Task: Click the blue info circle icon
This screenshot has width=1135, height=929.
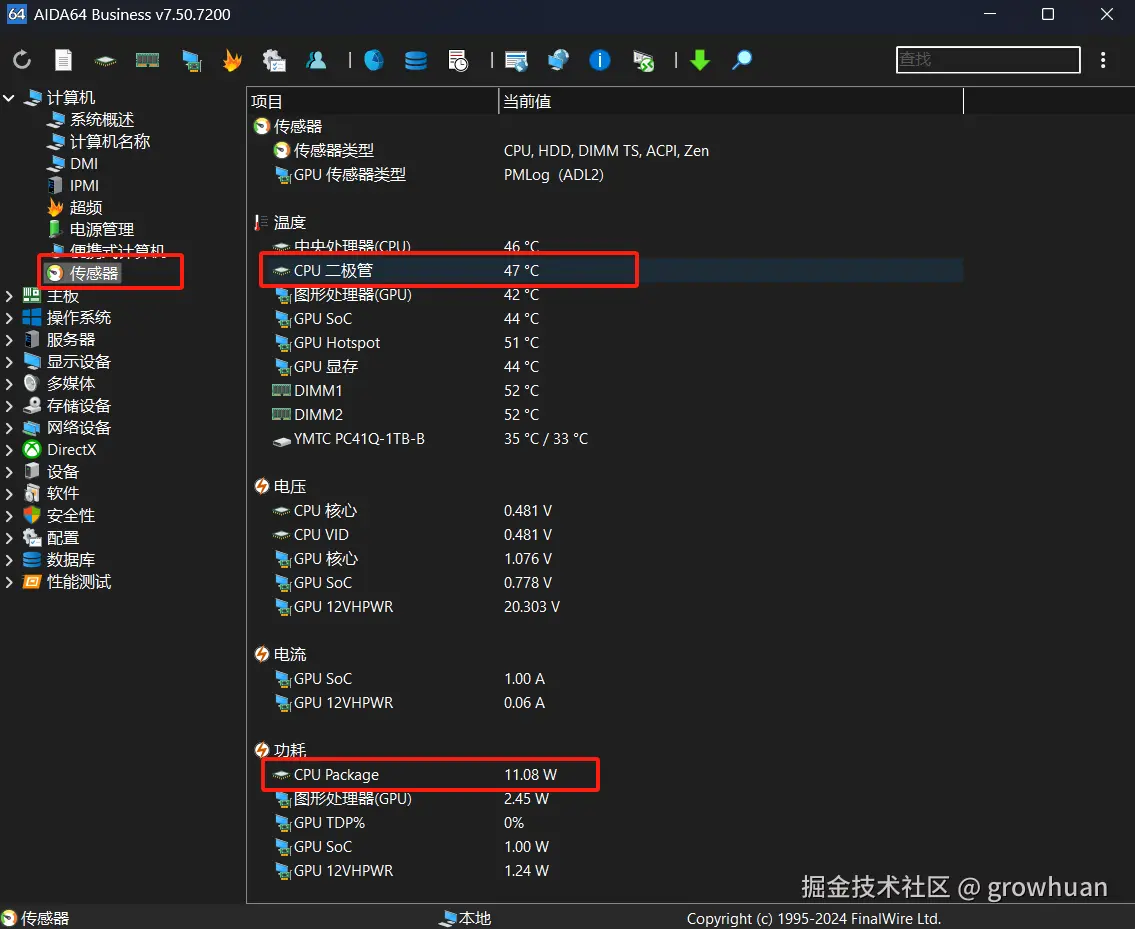Action: click(x=600, y=60)
